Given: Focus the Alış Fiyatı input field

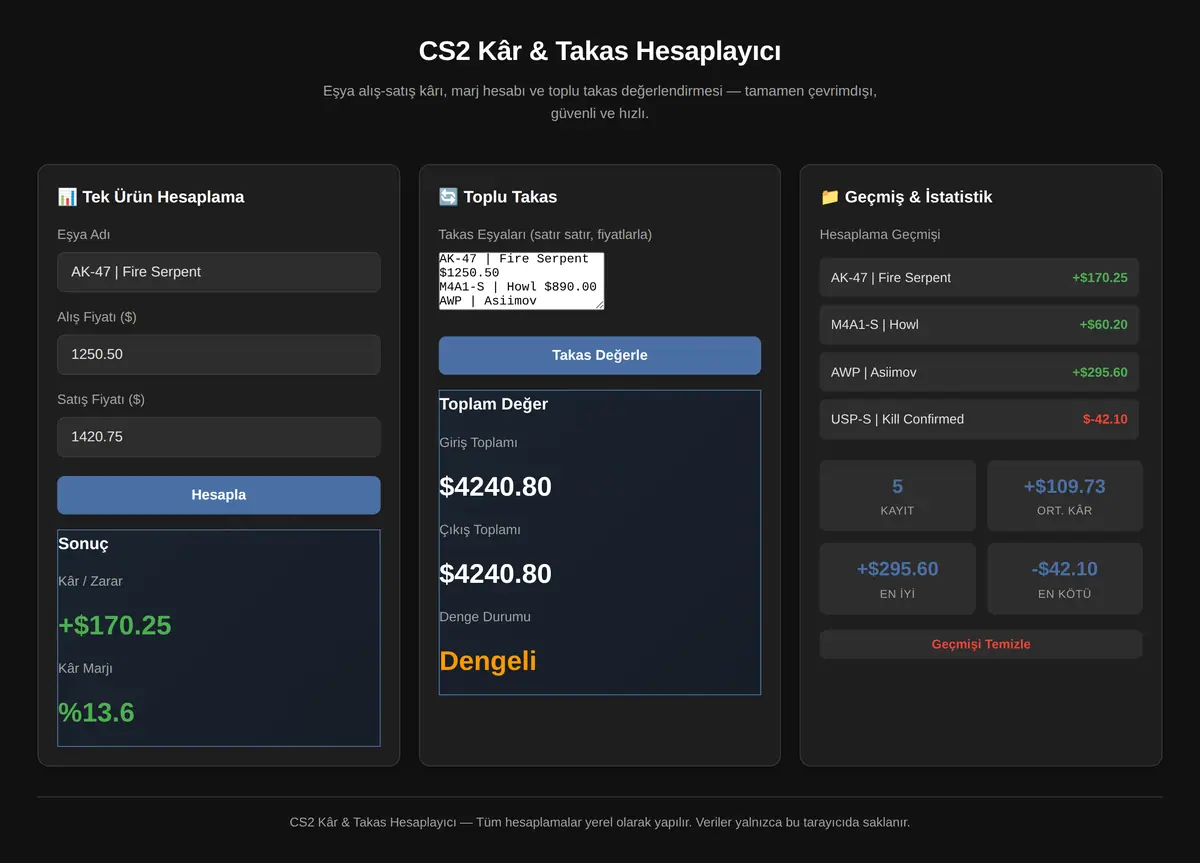Looking at the screenshot, I should [x=219, y=354].
